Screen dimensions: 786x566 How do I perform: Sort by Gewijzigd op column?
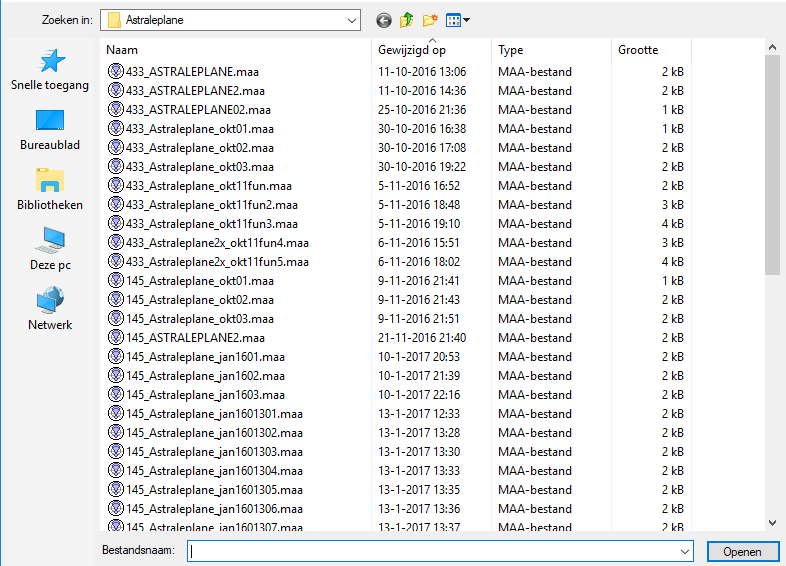(432, 50)
